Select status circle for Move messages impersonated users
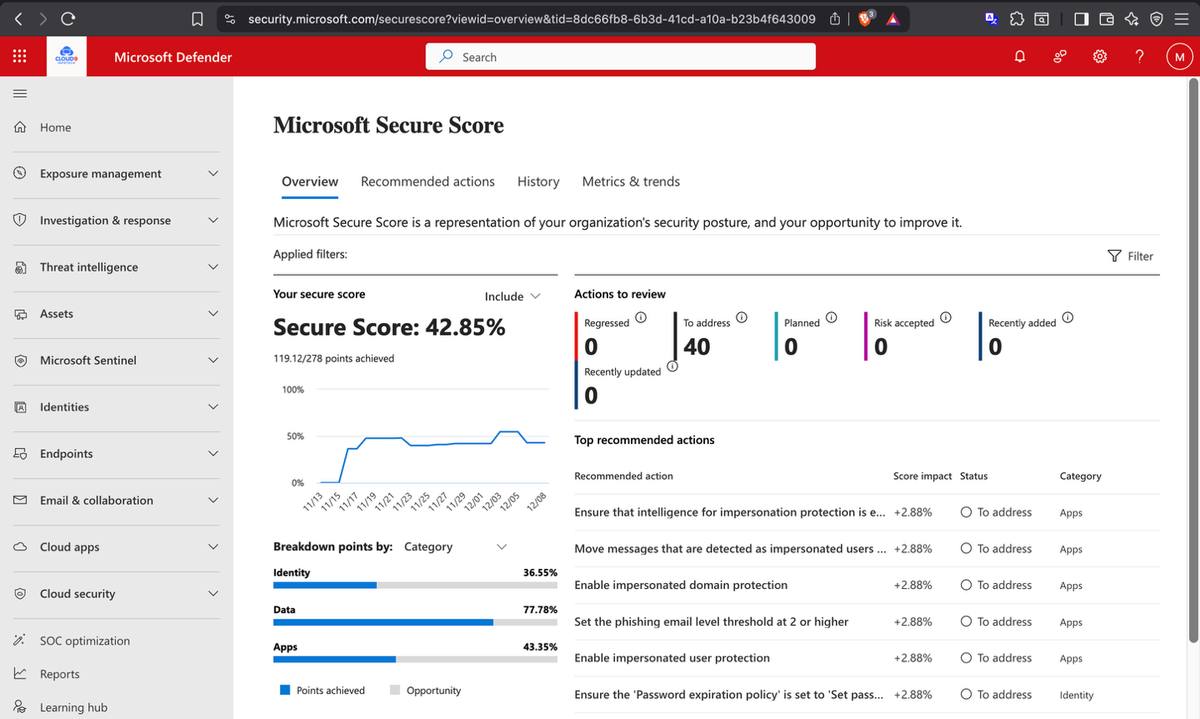This screenshot has height=719, width=1200. 966,549
